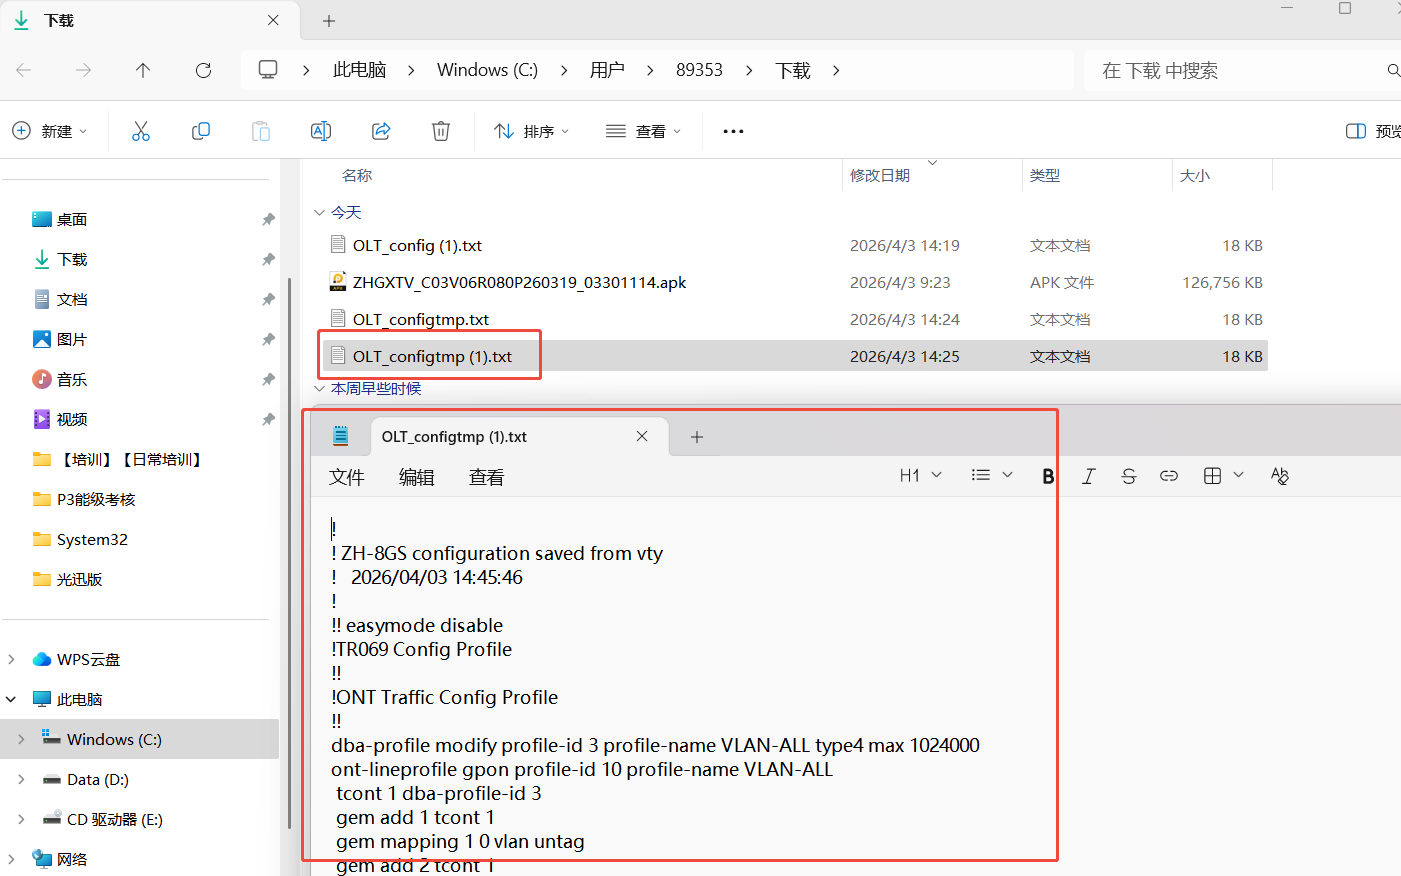Toggle bold formatting in Notepad
Image resolution: width=1401 pixels, height=876 pixels.
click(1048, 476)
